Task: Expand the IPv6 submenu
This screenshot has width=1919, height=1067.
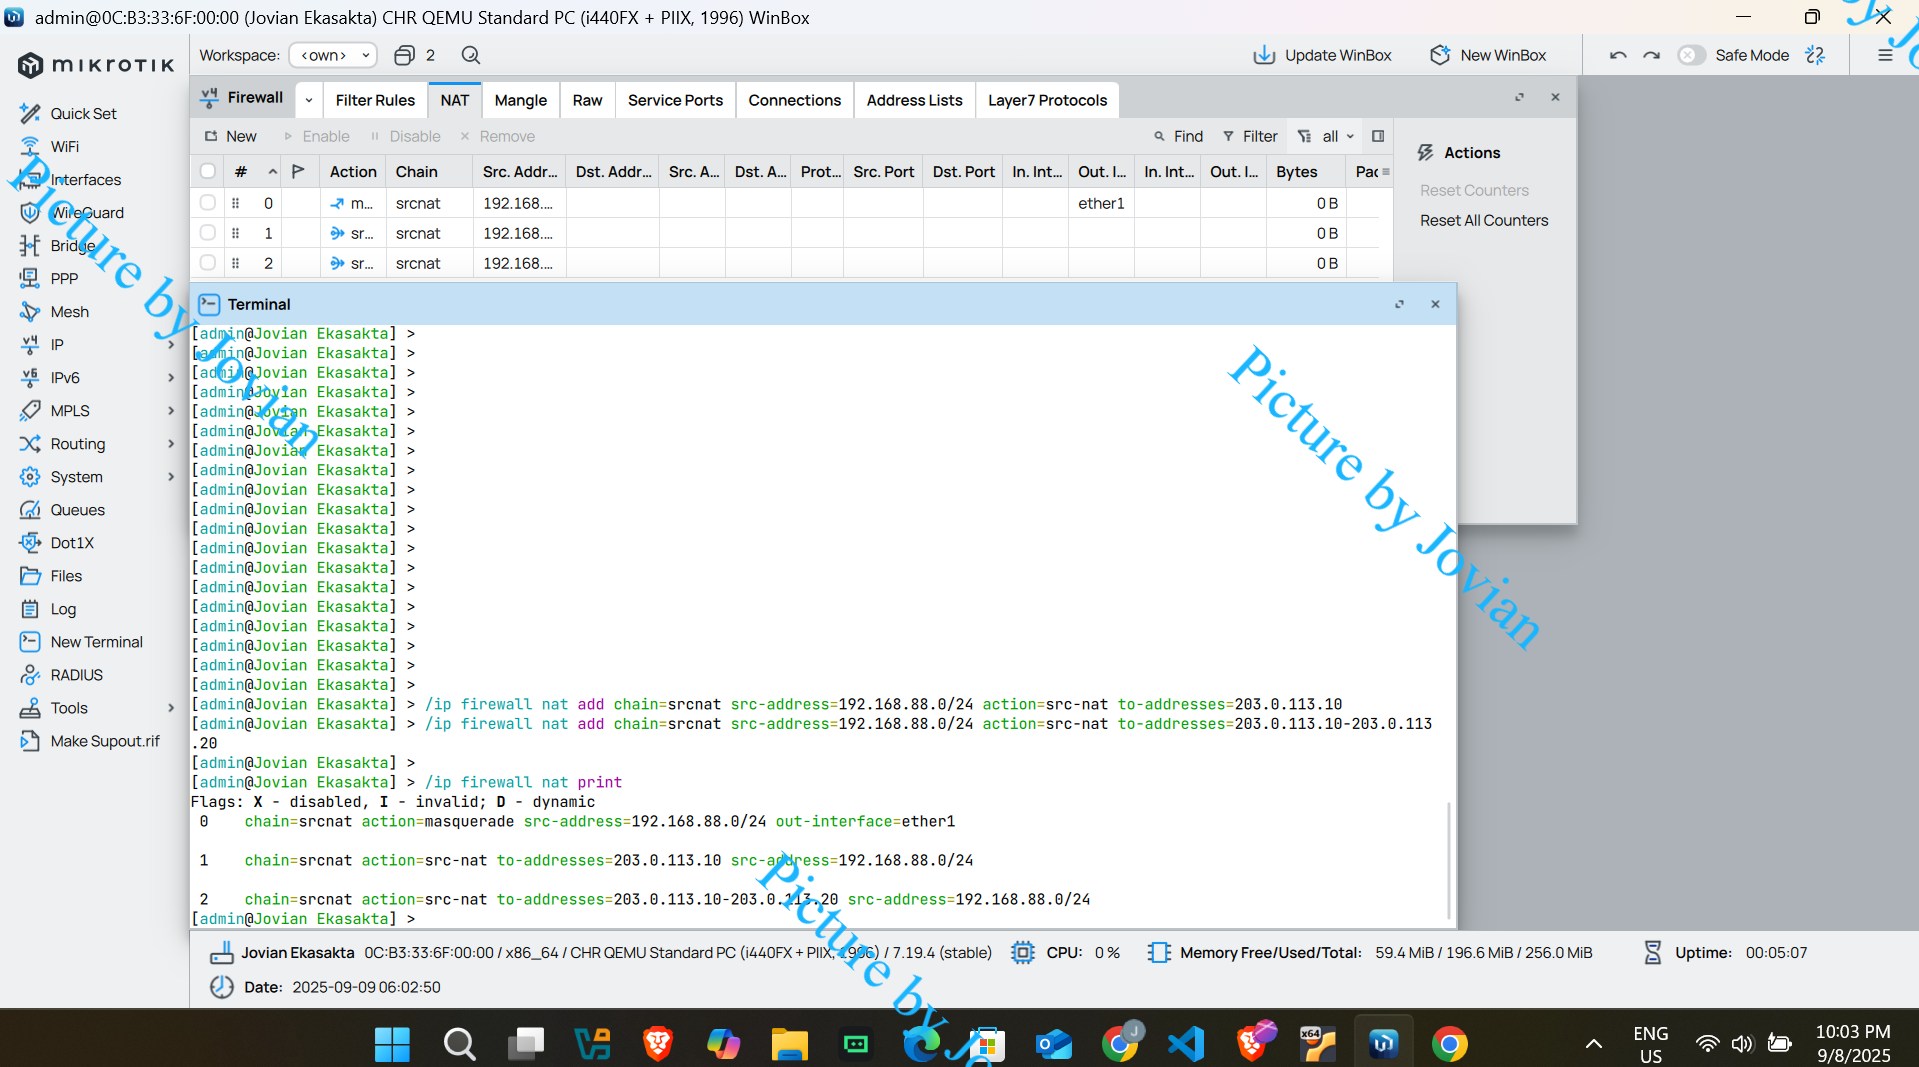Action: (x=171, y=377)
